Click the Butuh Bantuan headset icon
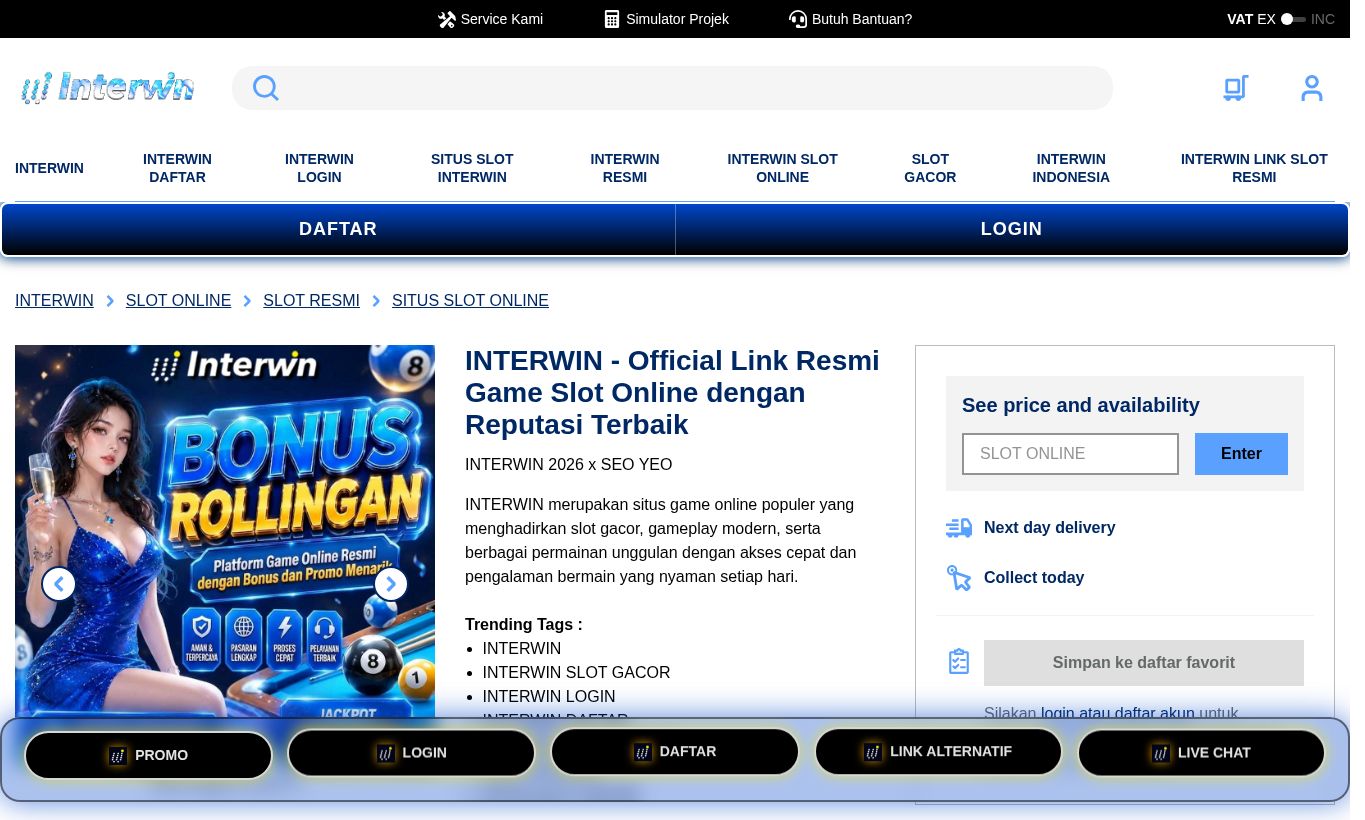 point(798,19)
